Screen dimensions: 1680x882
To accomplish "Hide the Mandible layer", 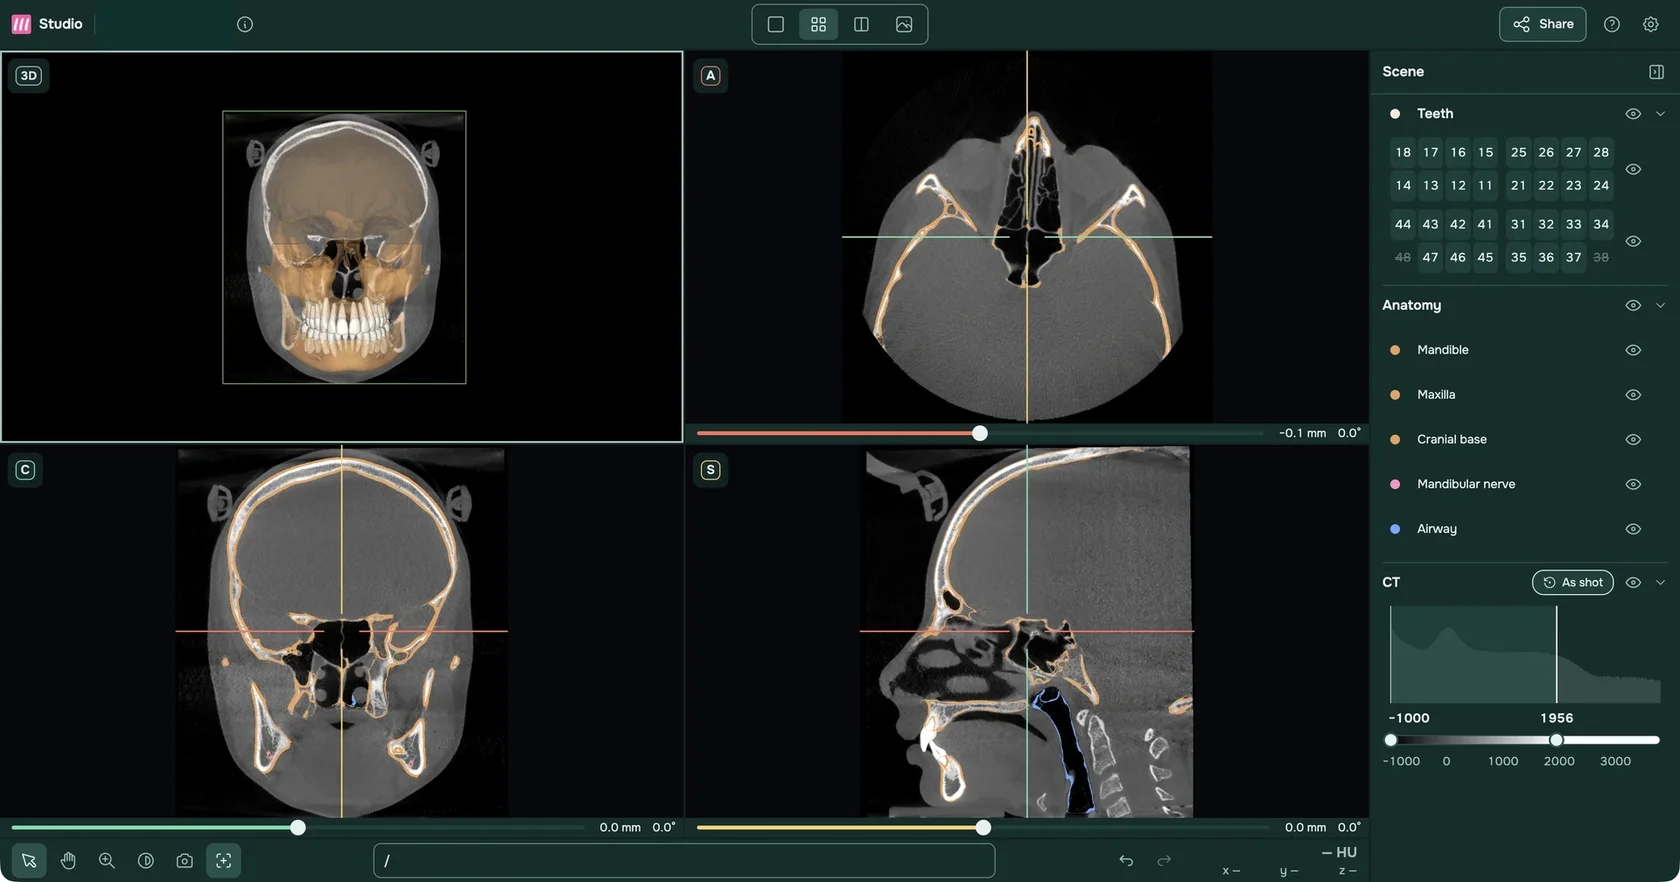I will coord(1633,350).
